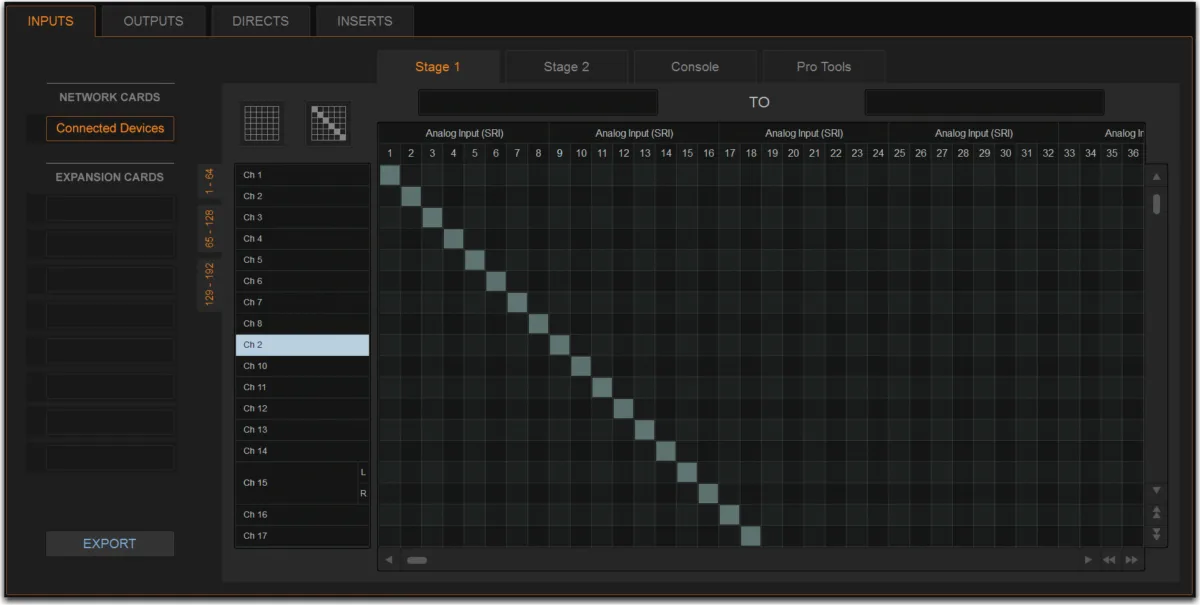The width and height of the screenshot is (1200, 605).
Task: Toggle the patch at Ch 12, input 12
Action: coord(623,409)
